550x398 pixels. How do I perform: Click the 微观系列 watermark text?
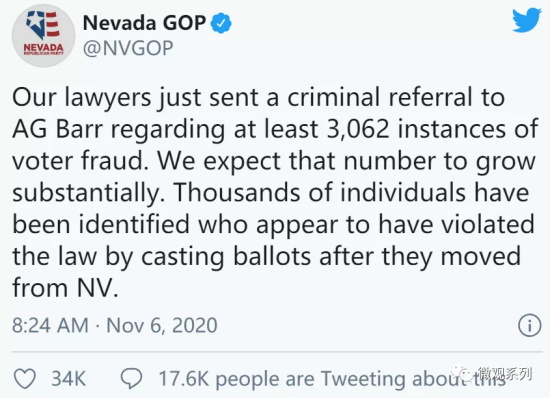coord(504,374)
